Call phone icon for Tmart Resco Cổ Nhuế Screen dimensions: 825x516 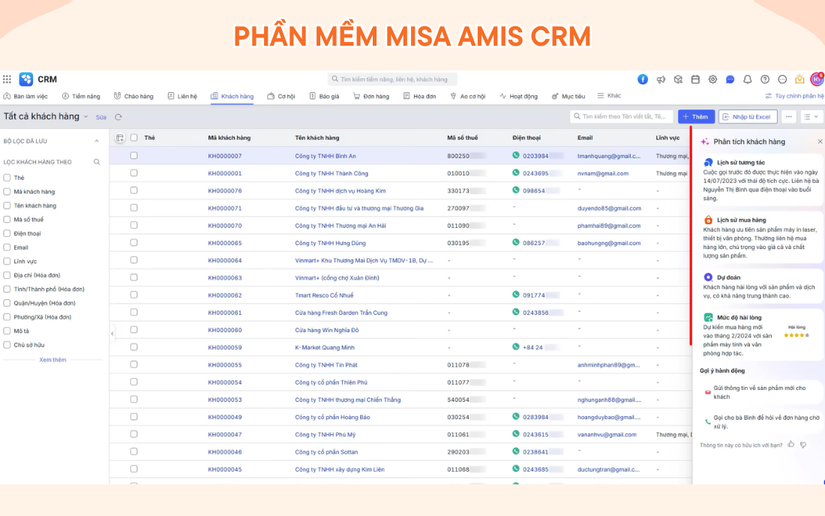click(x=516, y=295)
